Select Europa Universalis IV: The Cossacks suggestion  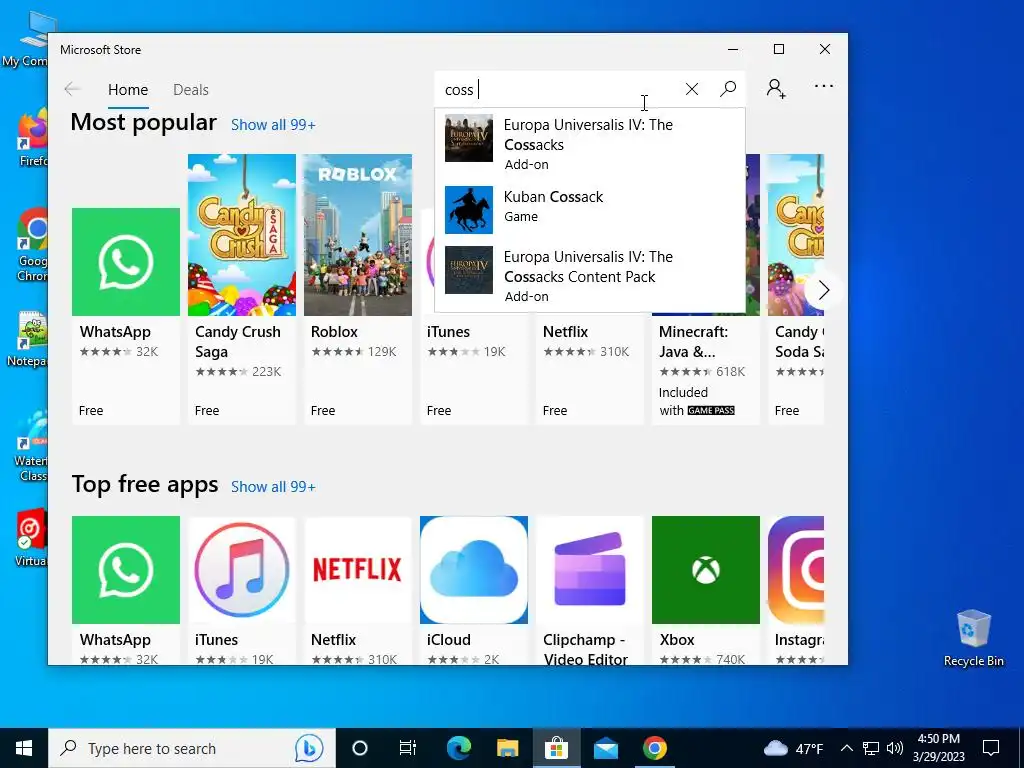coord(590,143)
